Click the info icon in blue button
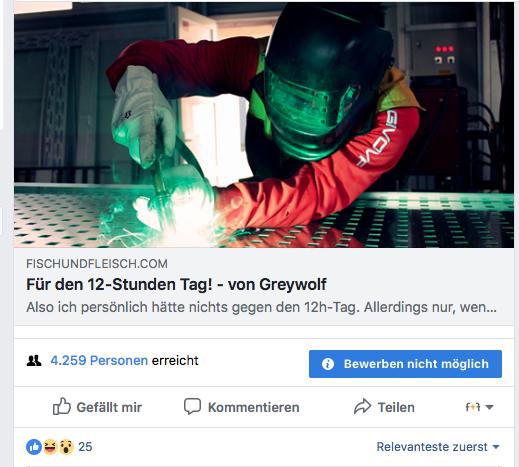This screenshot has height=467, width=519. (x=328, y=364)
